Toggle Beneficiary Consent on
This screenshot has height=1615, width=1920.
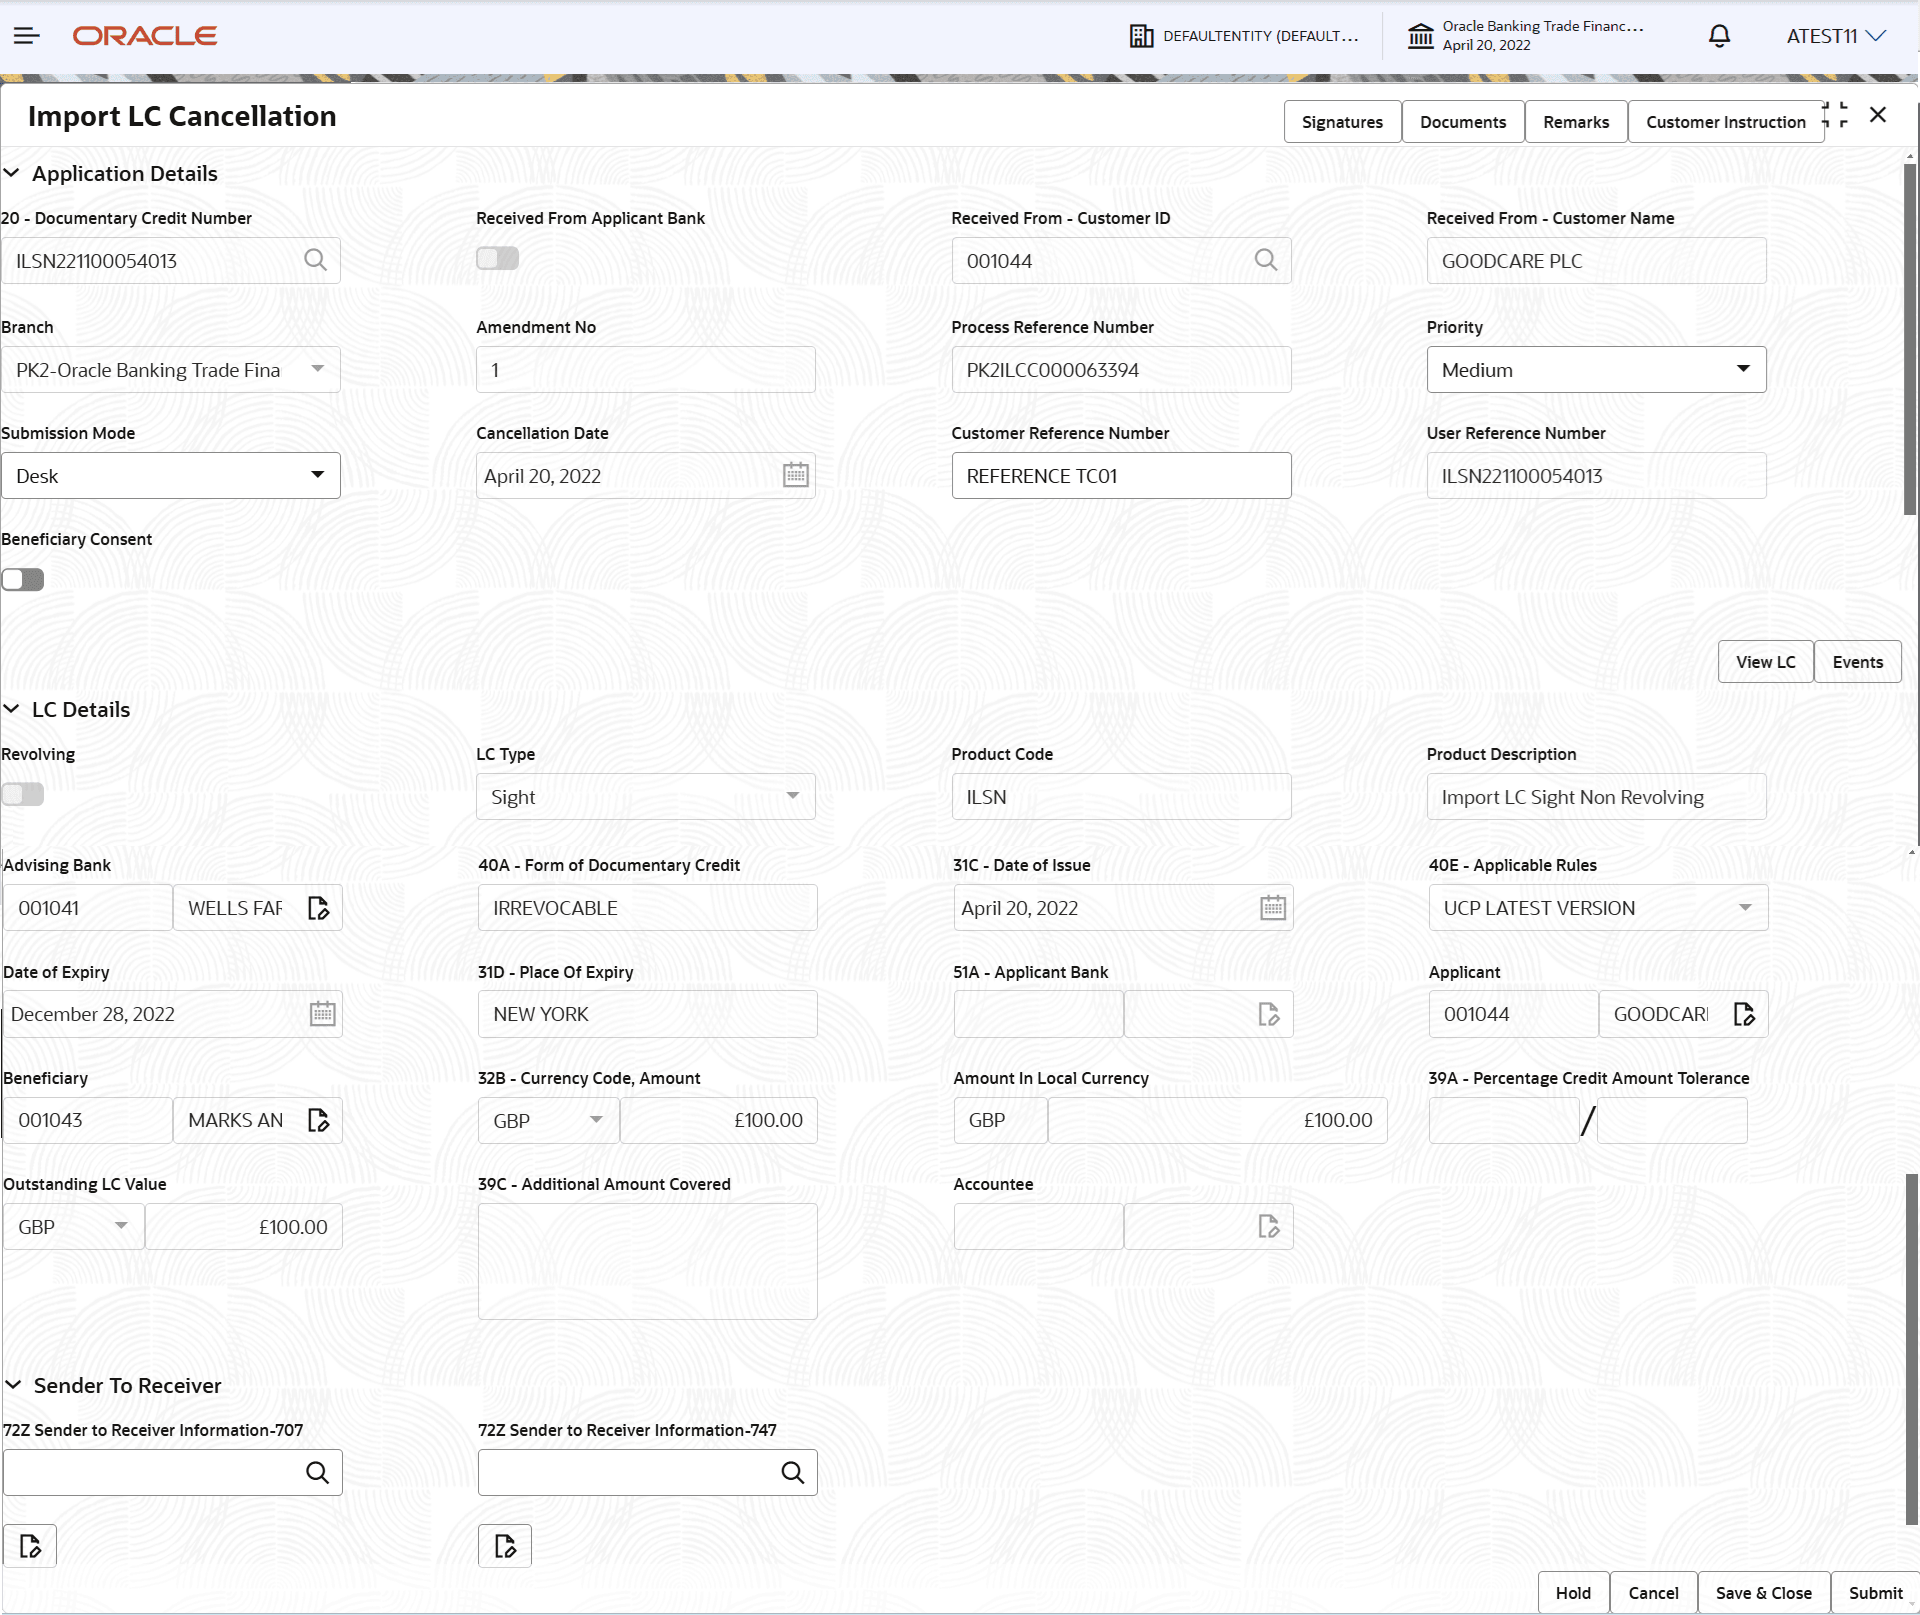click(x=23, y=579)
